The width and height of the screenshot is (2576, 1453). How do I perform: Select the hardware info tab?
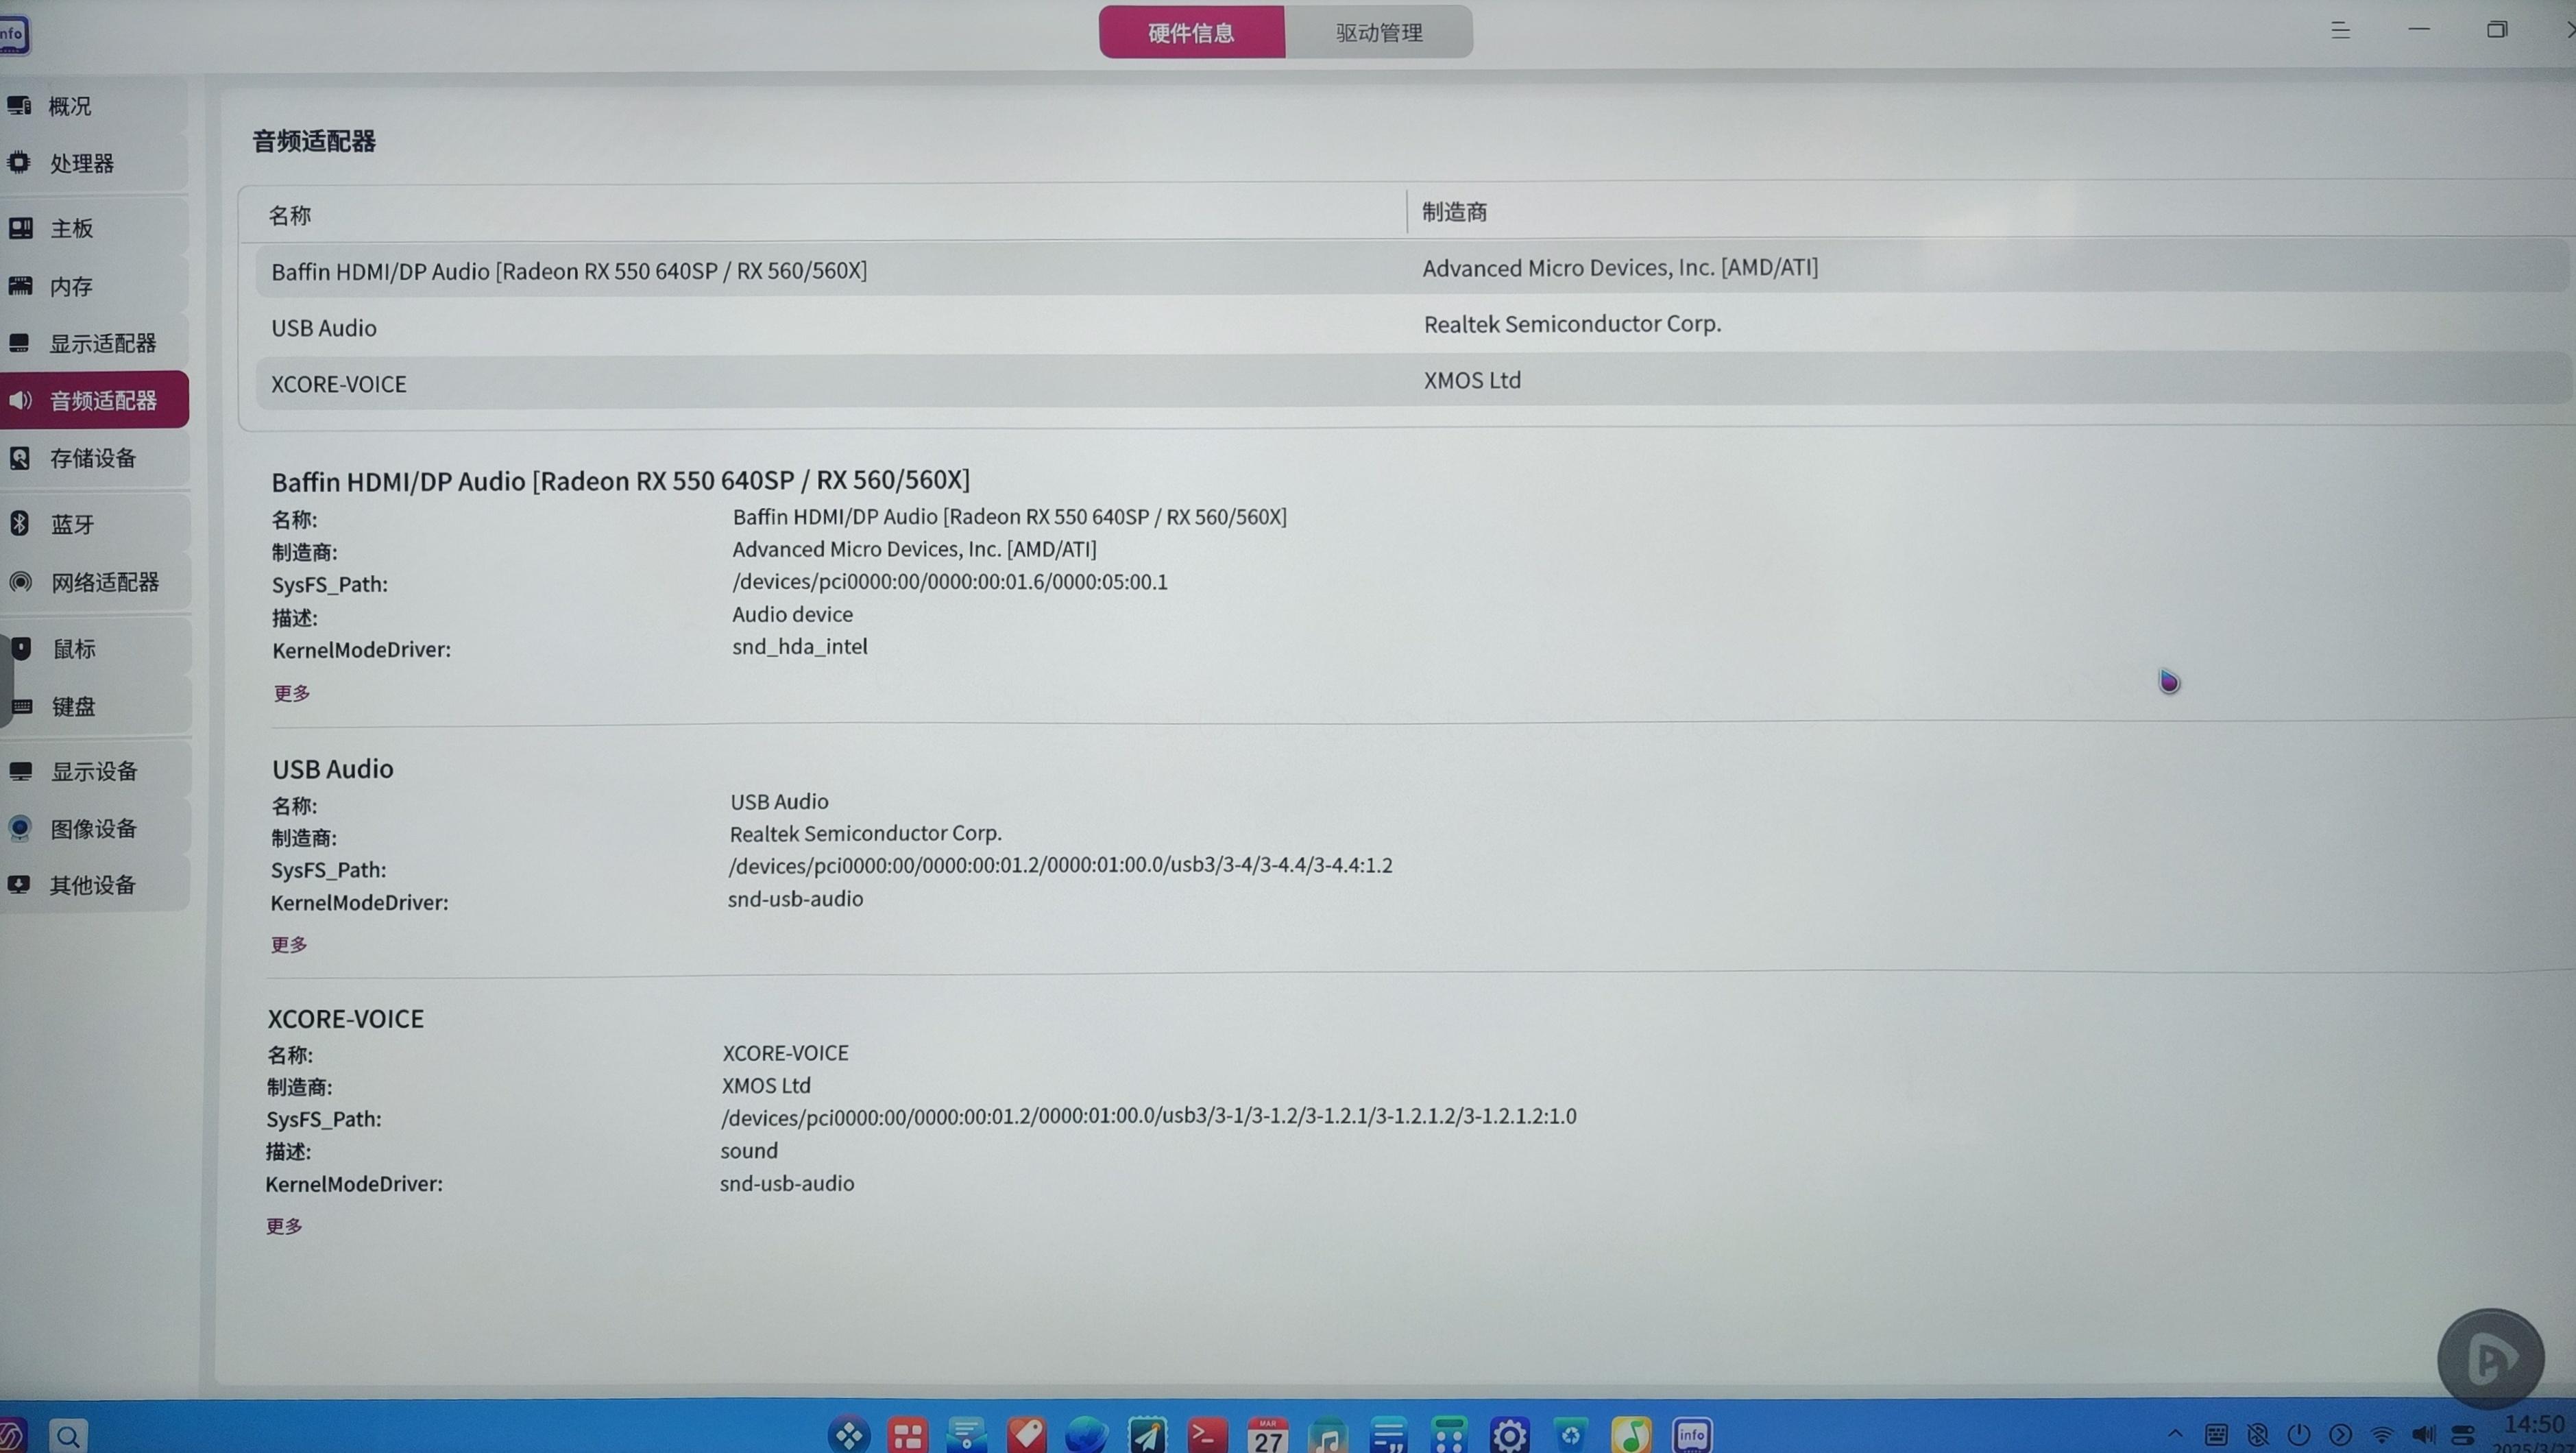1192,32
